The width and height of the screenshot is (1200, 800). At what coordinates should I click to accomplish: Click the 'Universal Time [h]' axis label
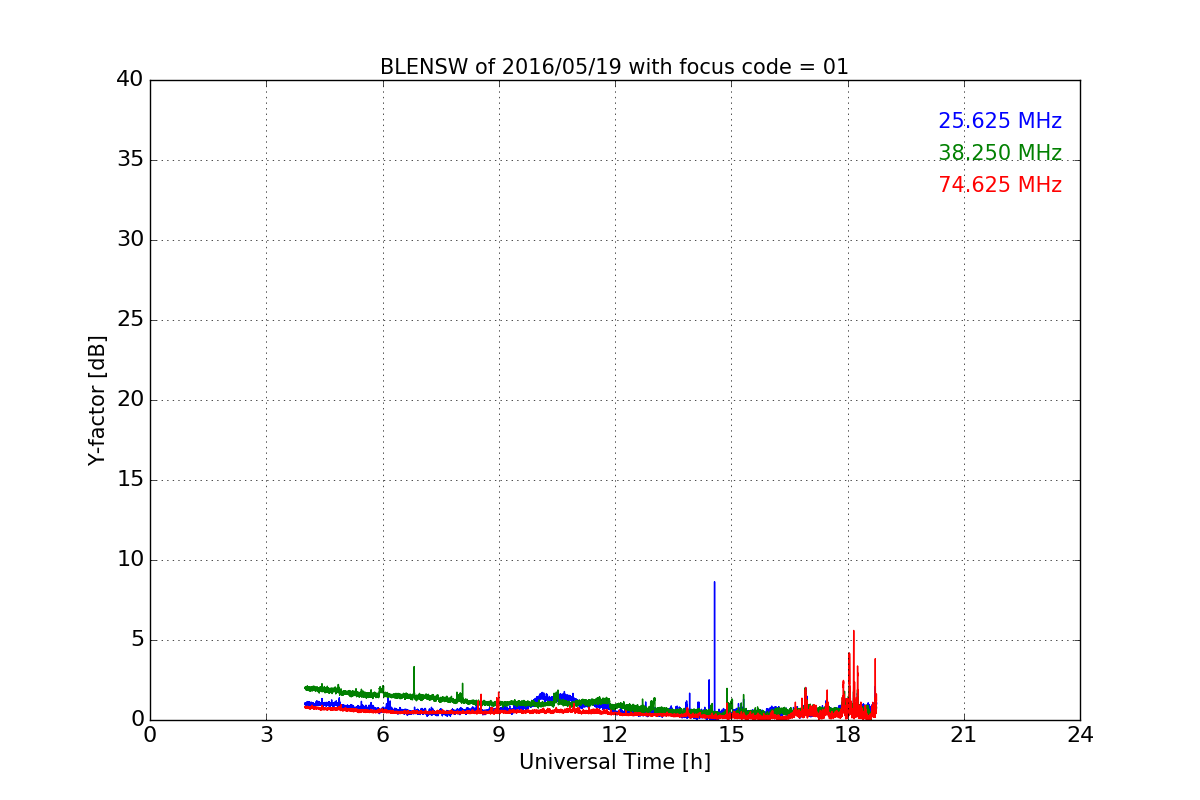[x=614, y=762]
